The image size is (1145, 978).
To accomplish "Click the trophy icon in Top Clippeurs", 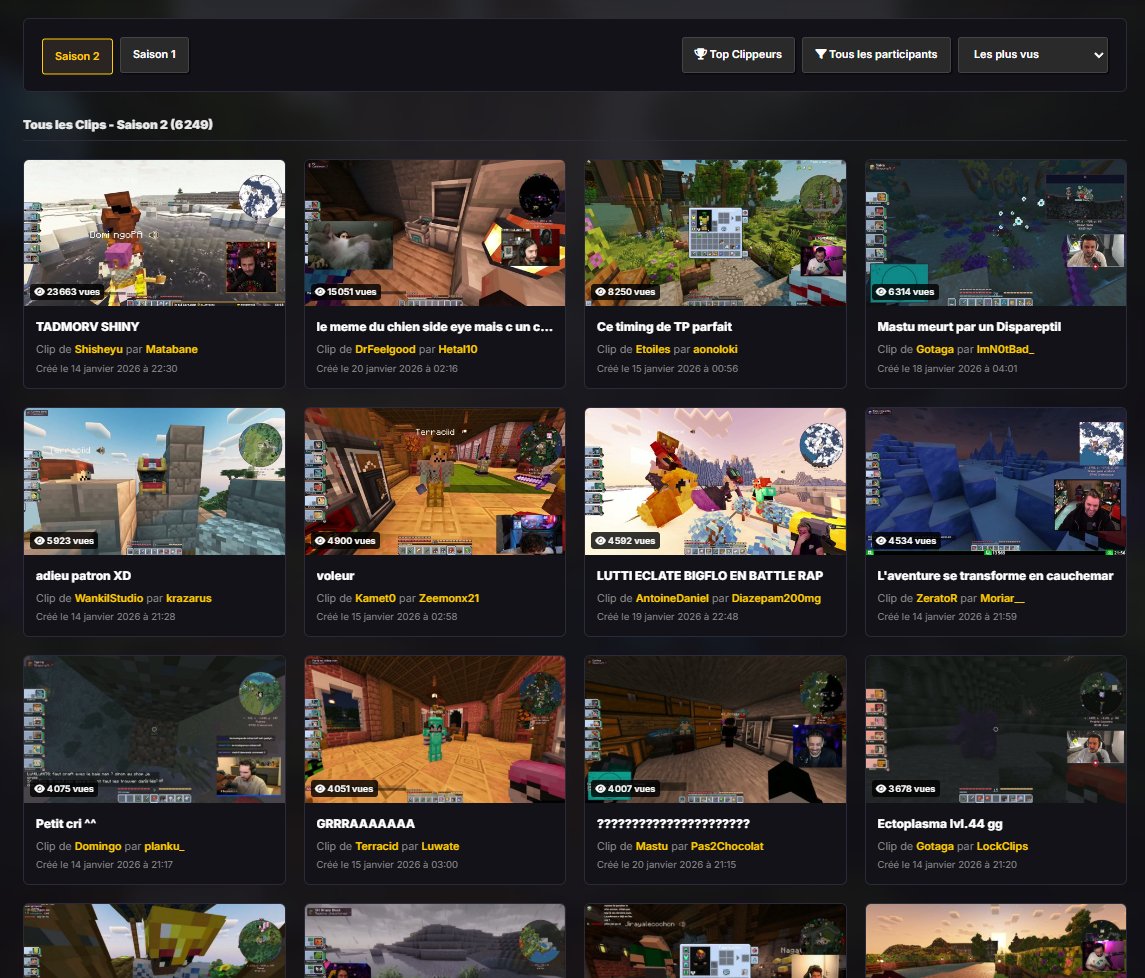I will pyautogui.click(x=700, y=54).
